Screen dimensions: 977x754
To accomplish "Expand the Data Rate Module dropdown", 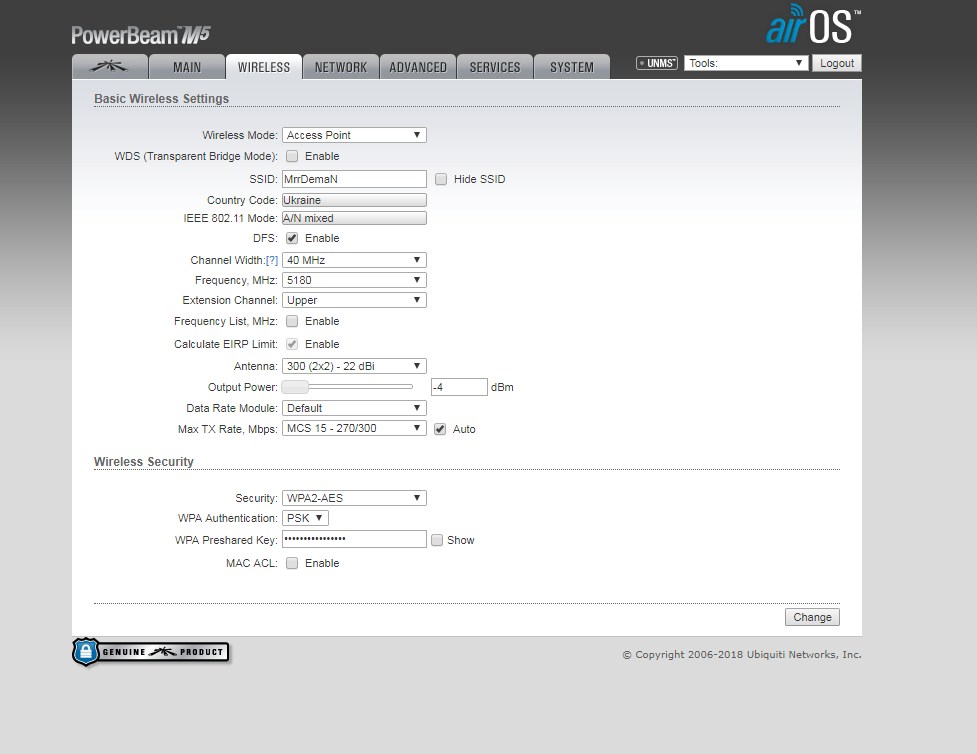I will pyautogui.click(x=354, y=408).
